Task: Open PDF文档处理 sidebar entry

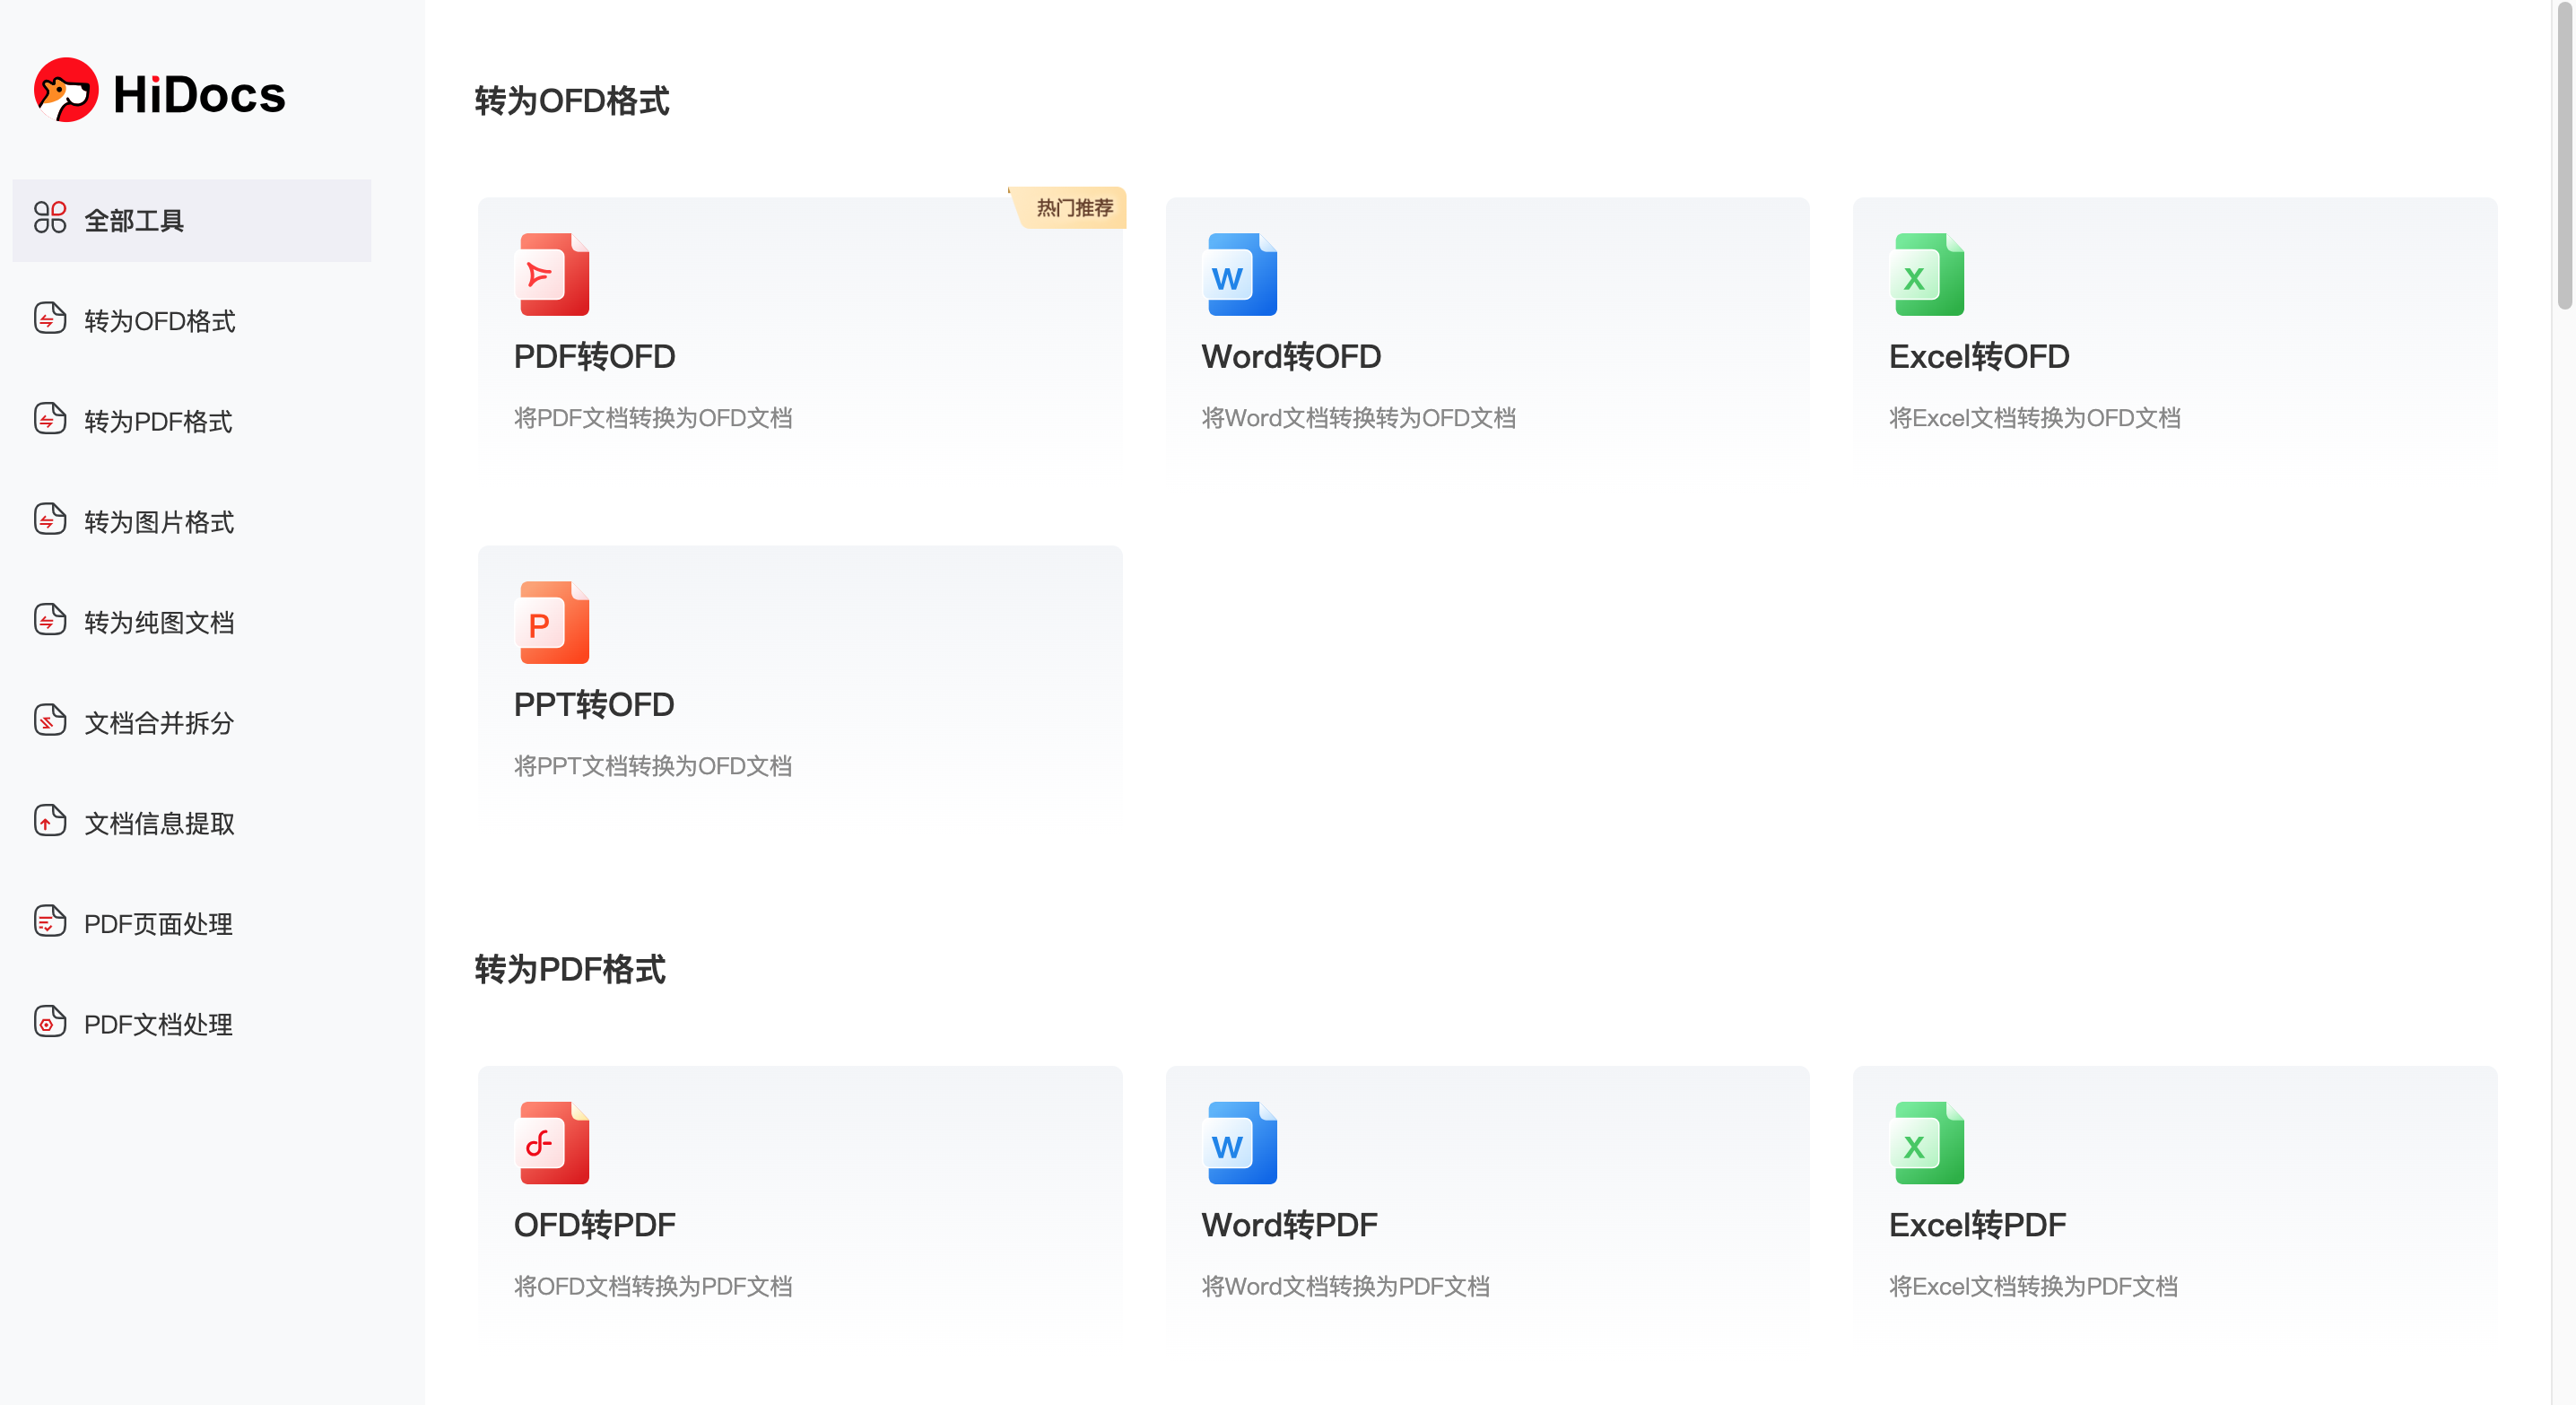Action: click(158, 1024)
